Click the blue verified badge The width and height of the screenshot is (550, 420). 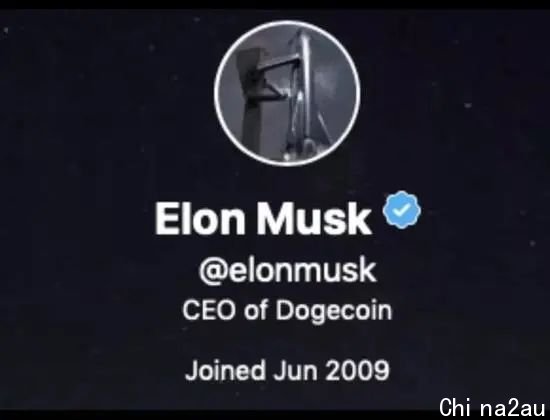click(x=402, y=210)
